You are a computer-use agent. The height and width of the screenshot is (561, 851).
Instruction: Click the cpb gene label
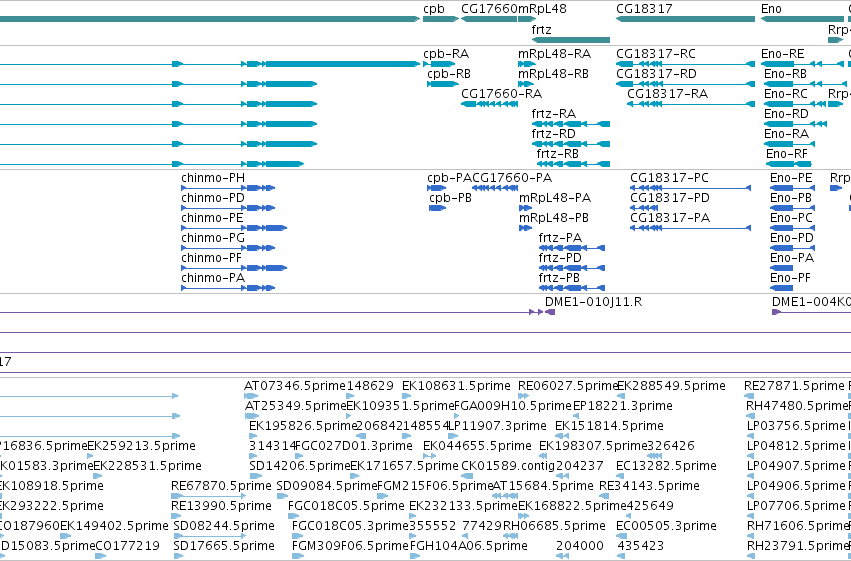(x=434, y=9)
